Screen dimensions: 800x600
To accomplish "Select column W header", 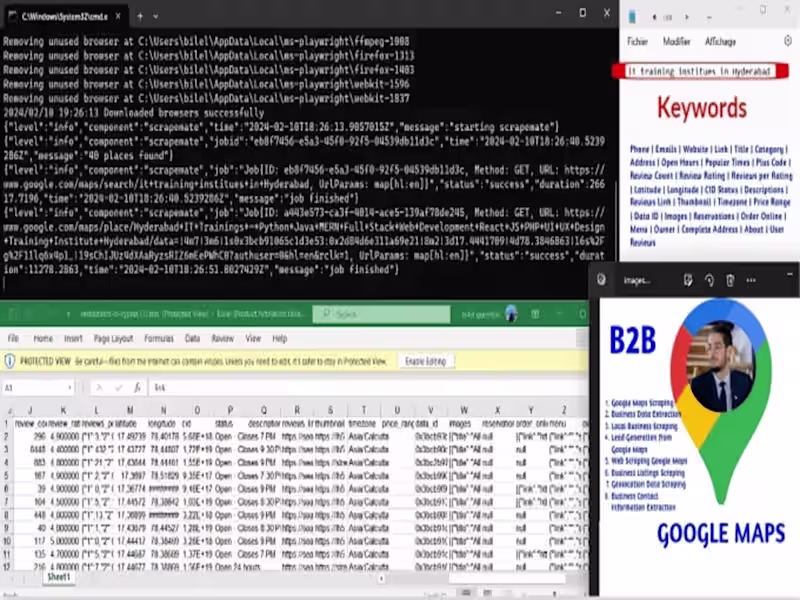I will tap(464, 410).
